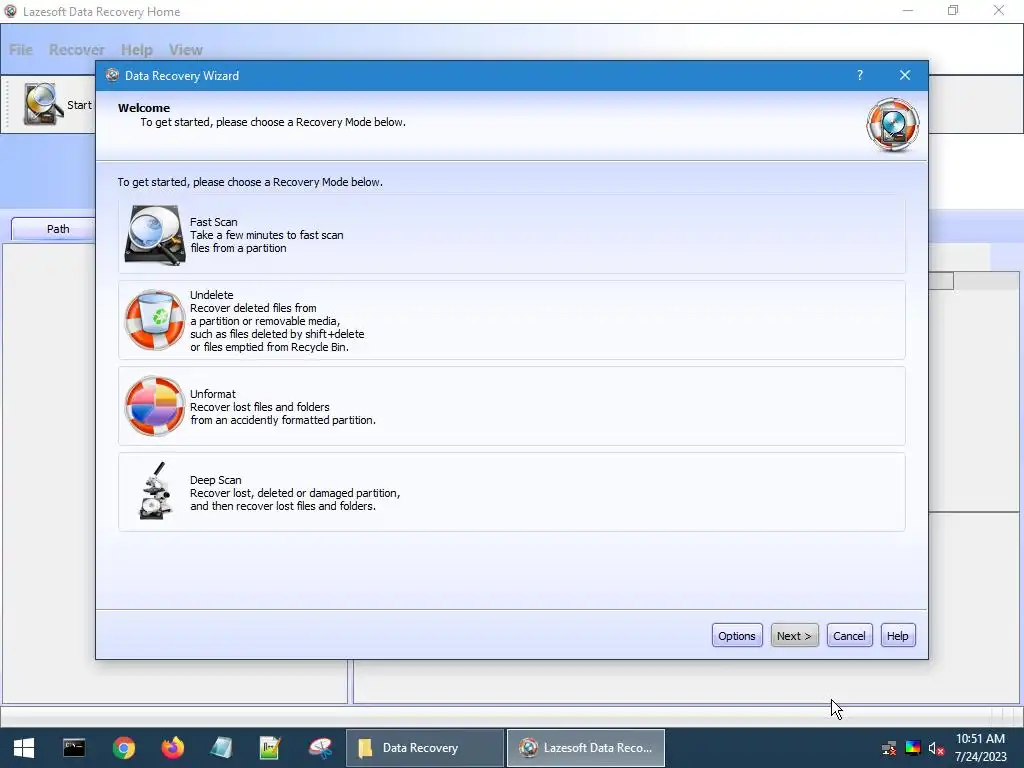Open Google Chrome from taskbar

coord(123,748)
